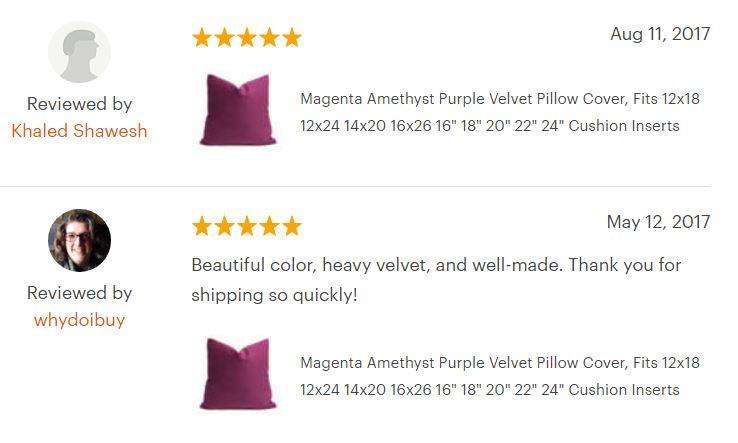The image size is (738, 443).
Task: Click third star of Khaled Shawesh's rating
Action: [x=247, y=37]
